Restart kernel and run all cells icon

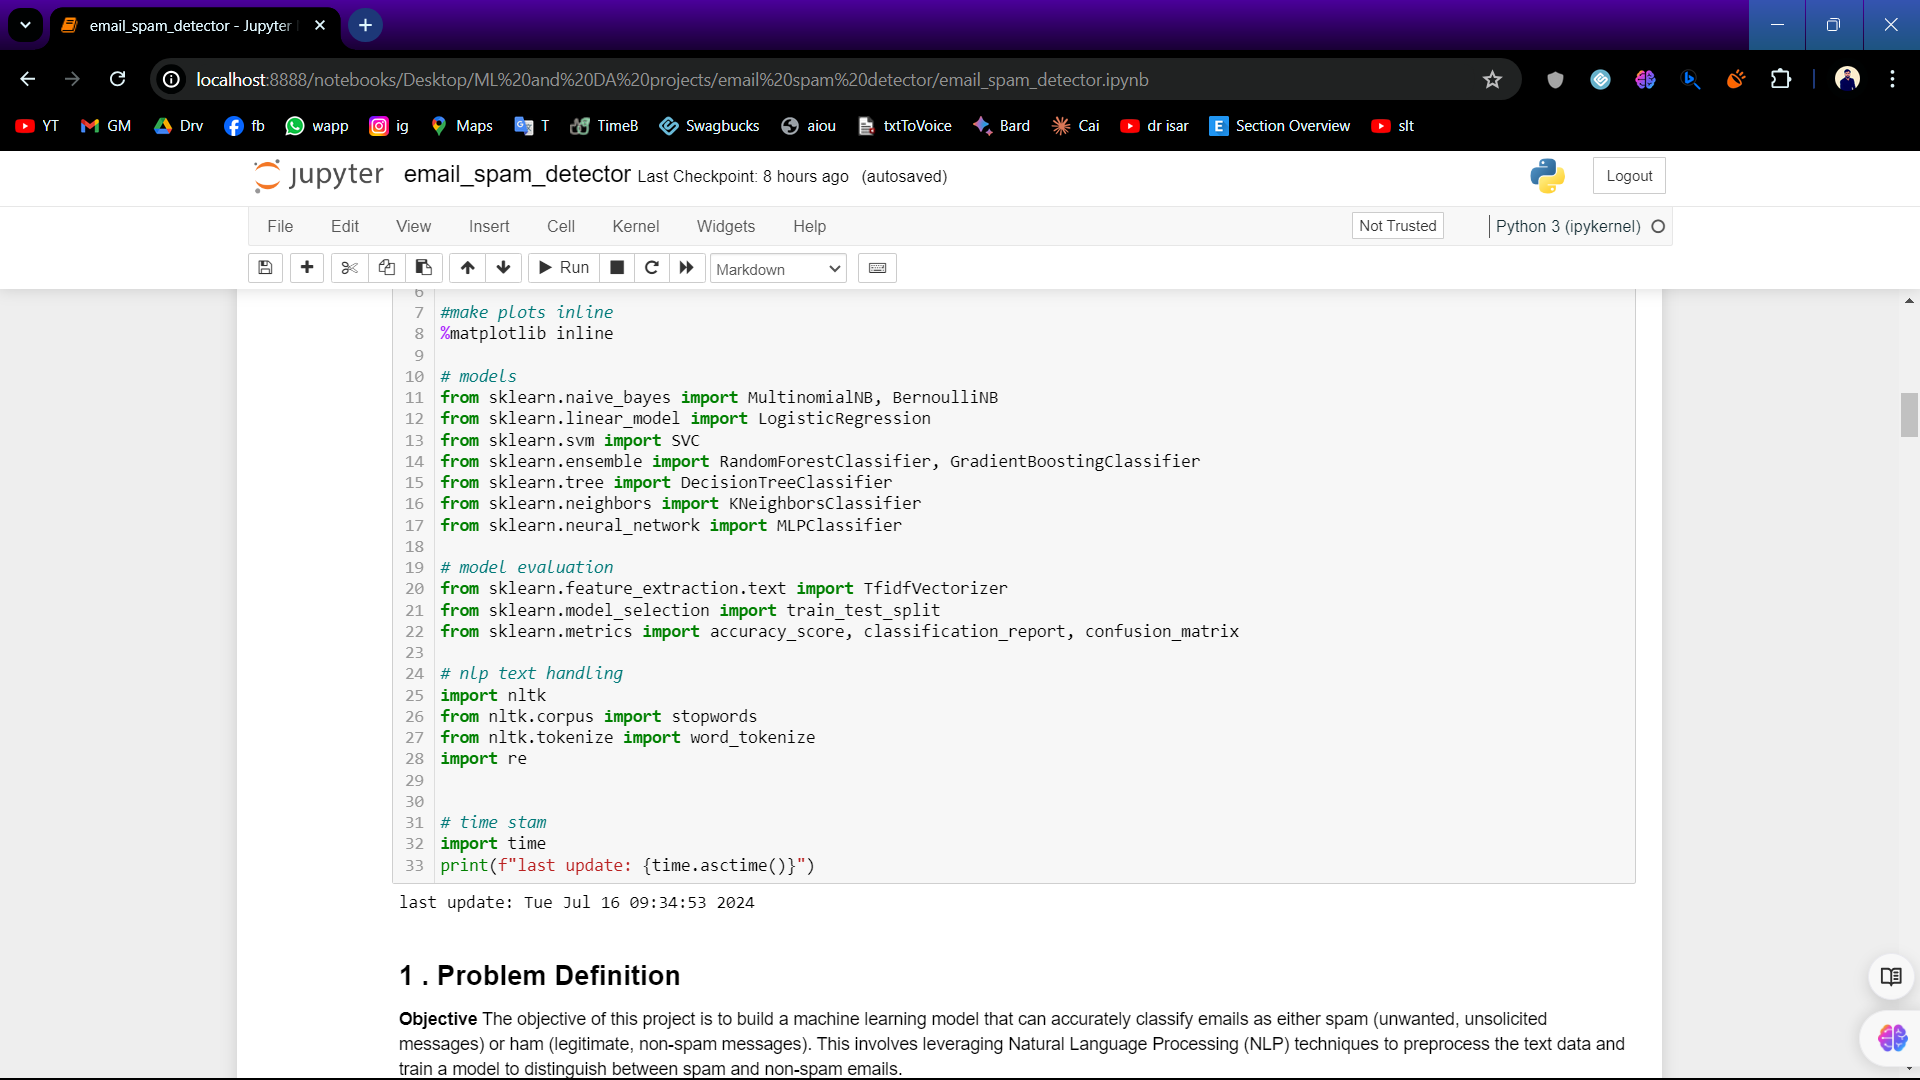(x=687, y=268)
